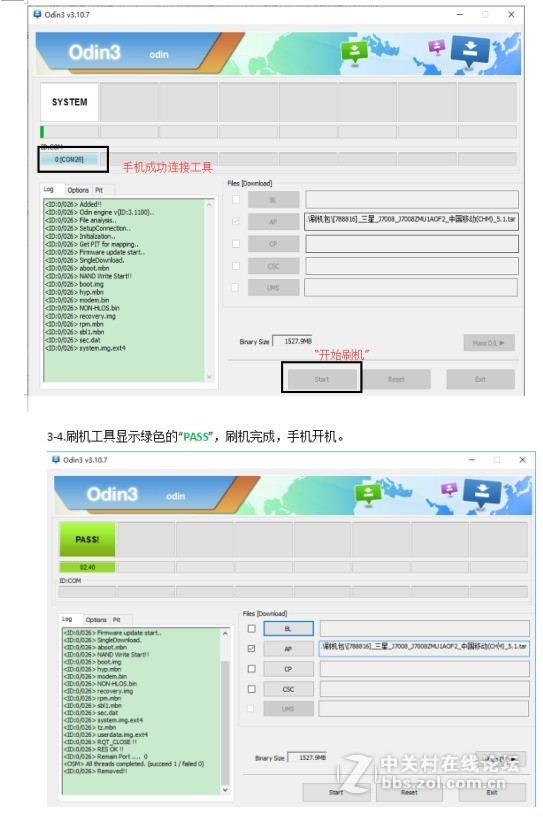The width and height of the screenshot is (543, 817).
Task: Close the Odin3 window showing SYSTEM
Action: coord(511,15)
